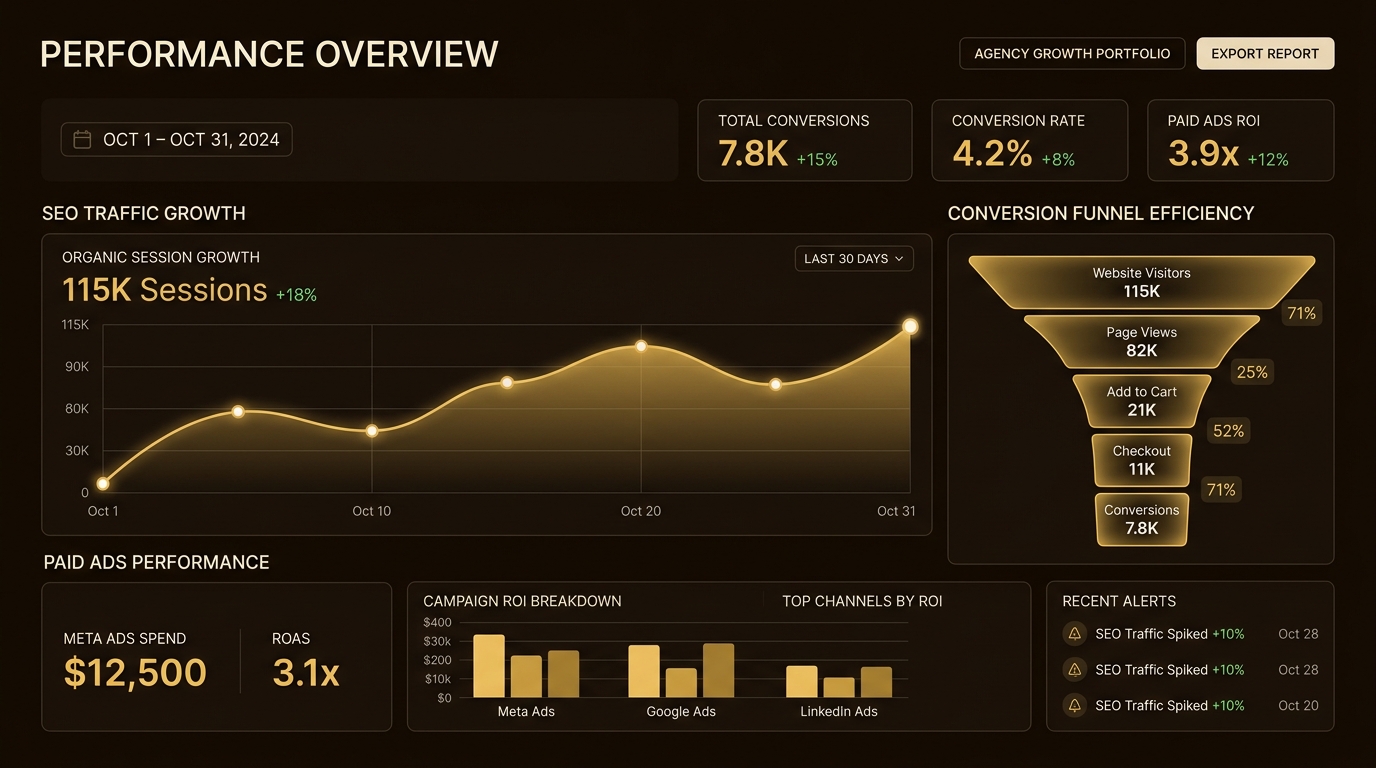Open the Agency Growth Portfolio selector
Viewport: 1376px width, 768px height.
click(1072, 54)
